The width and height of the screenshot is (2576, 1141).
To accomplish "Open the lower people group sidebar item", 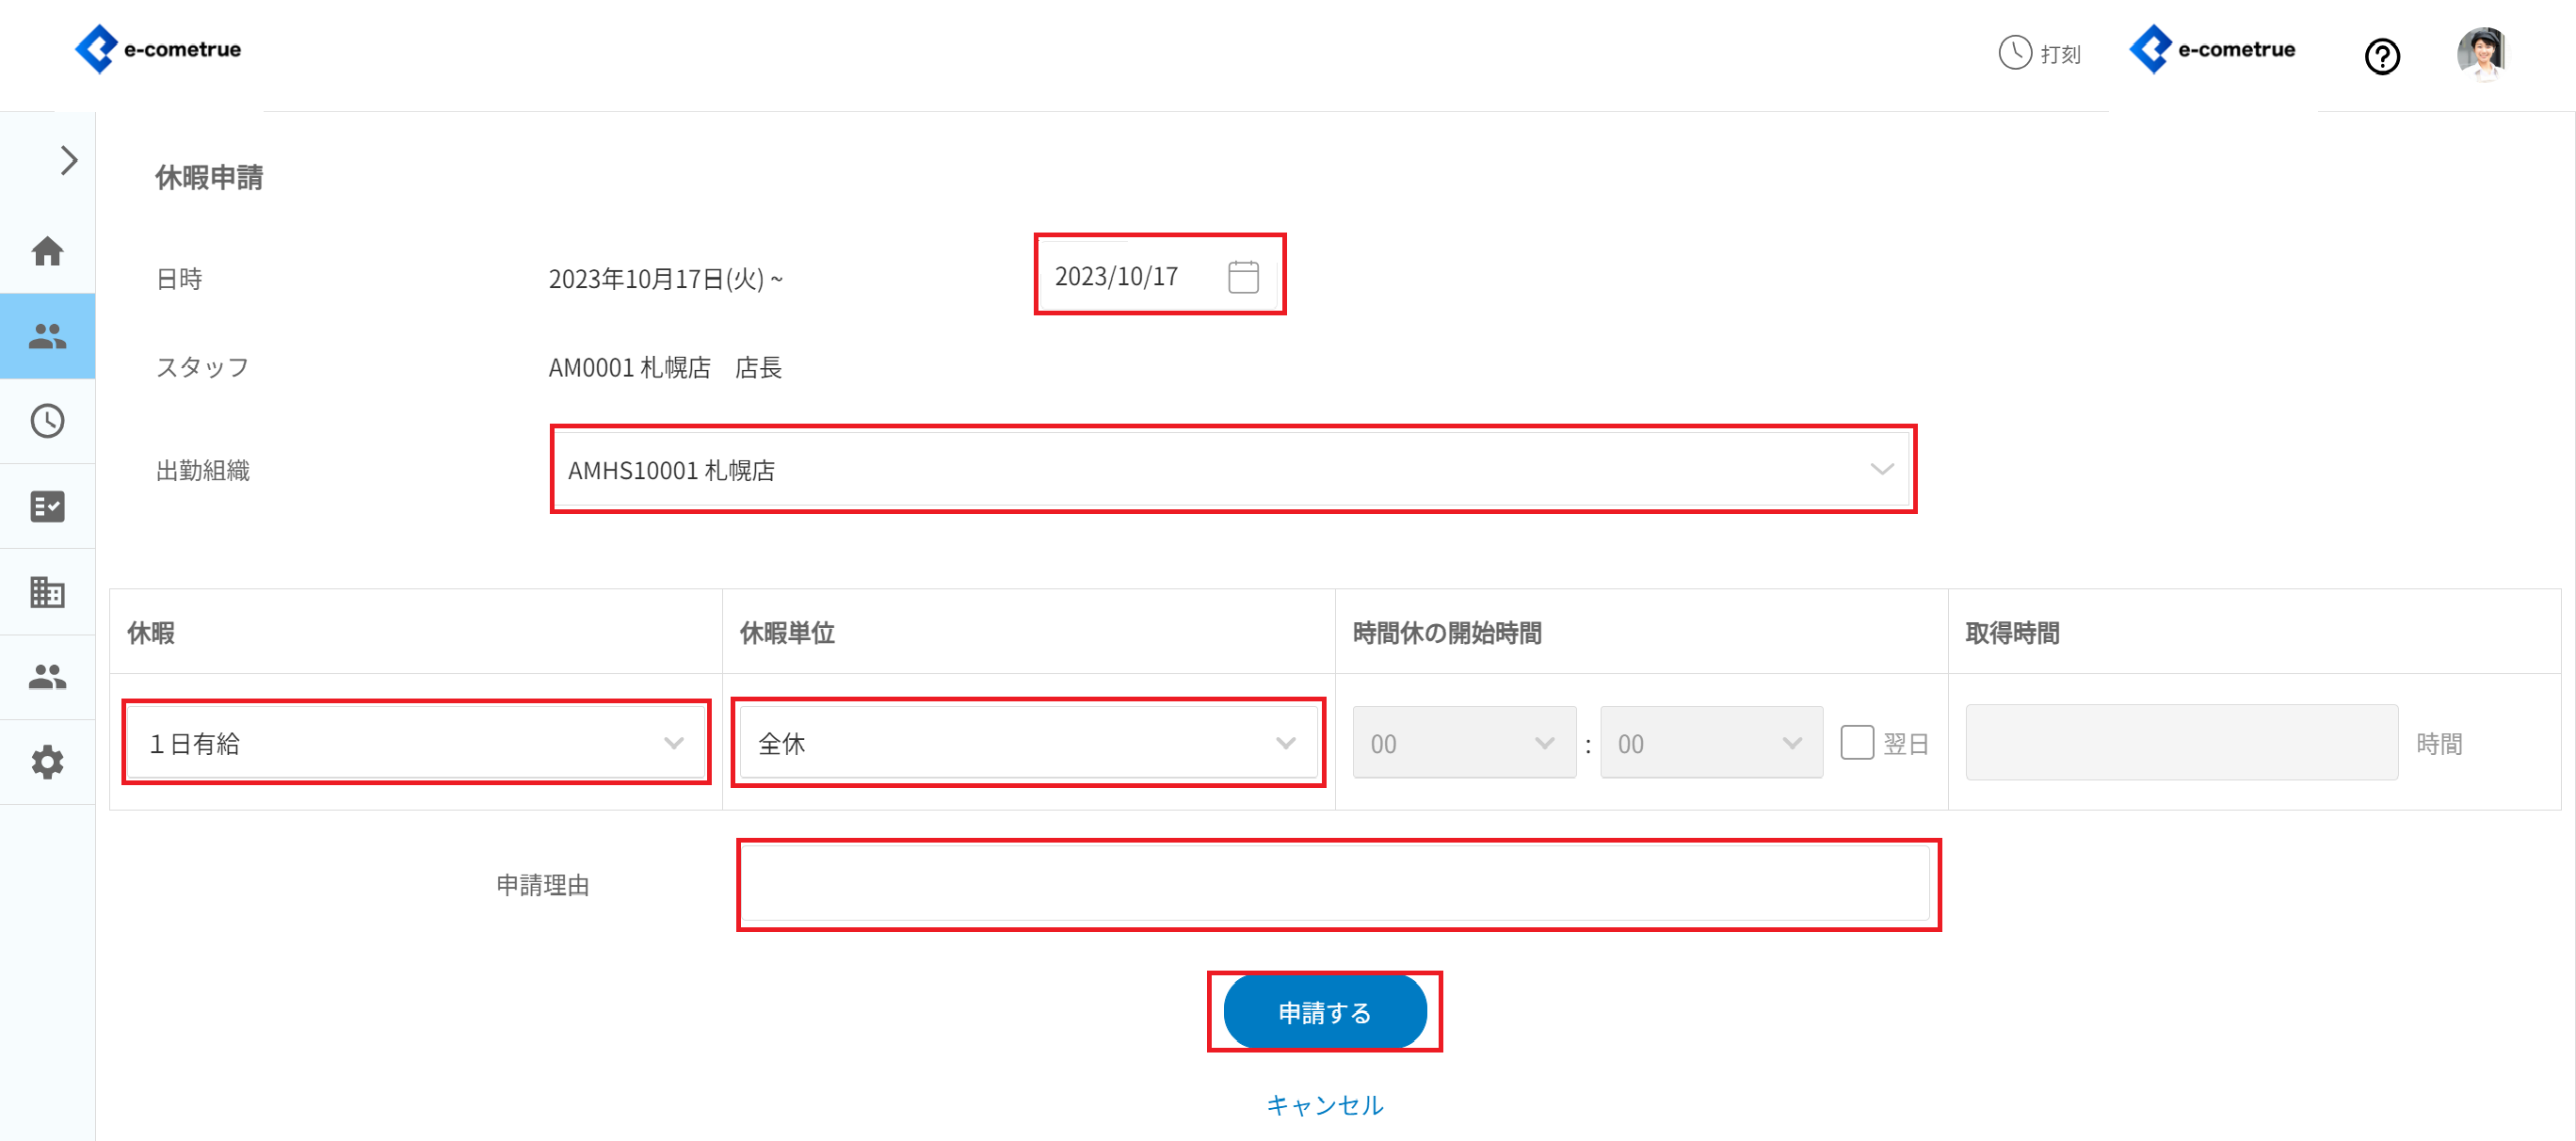I will click(x=47, y=677).
